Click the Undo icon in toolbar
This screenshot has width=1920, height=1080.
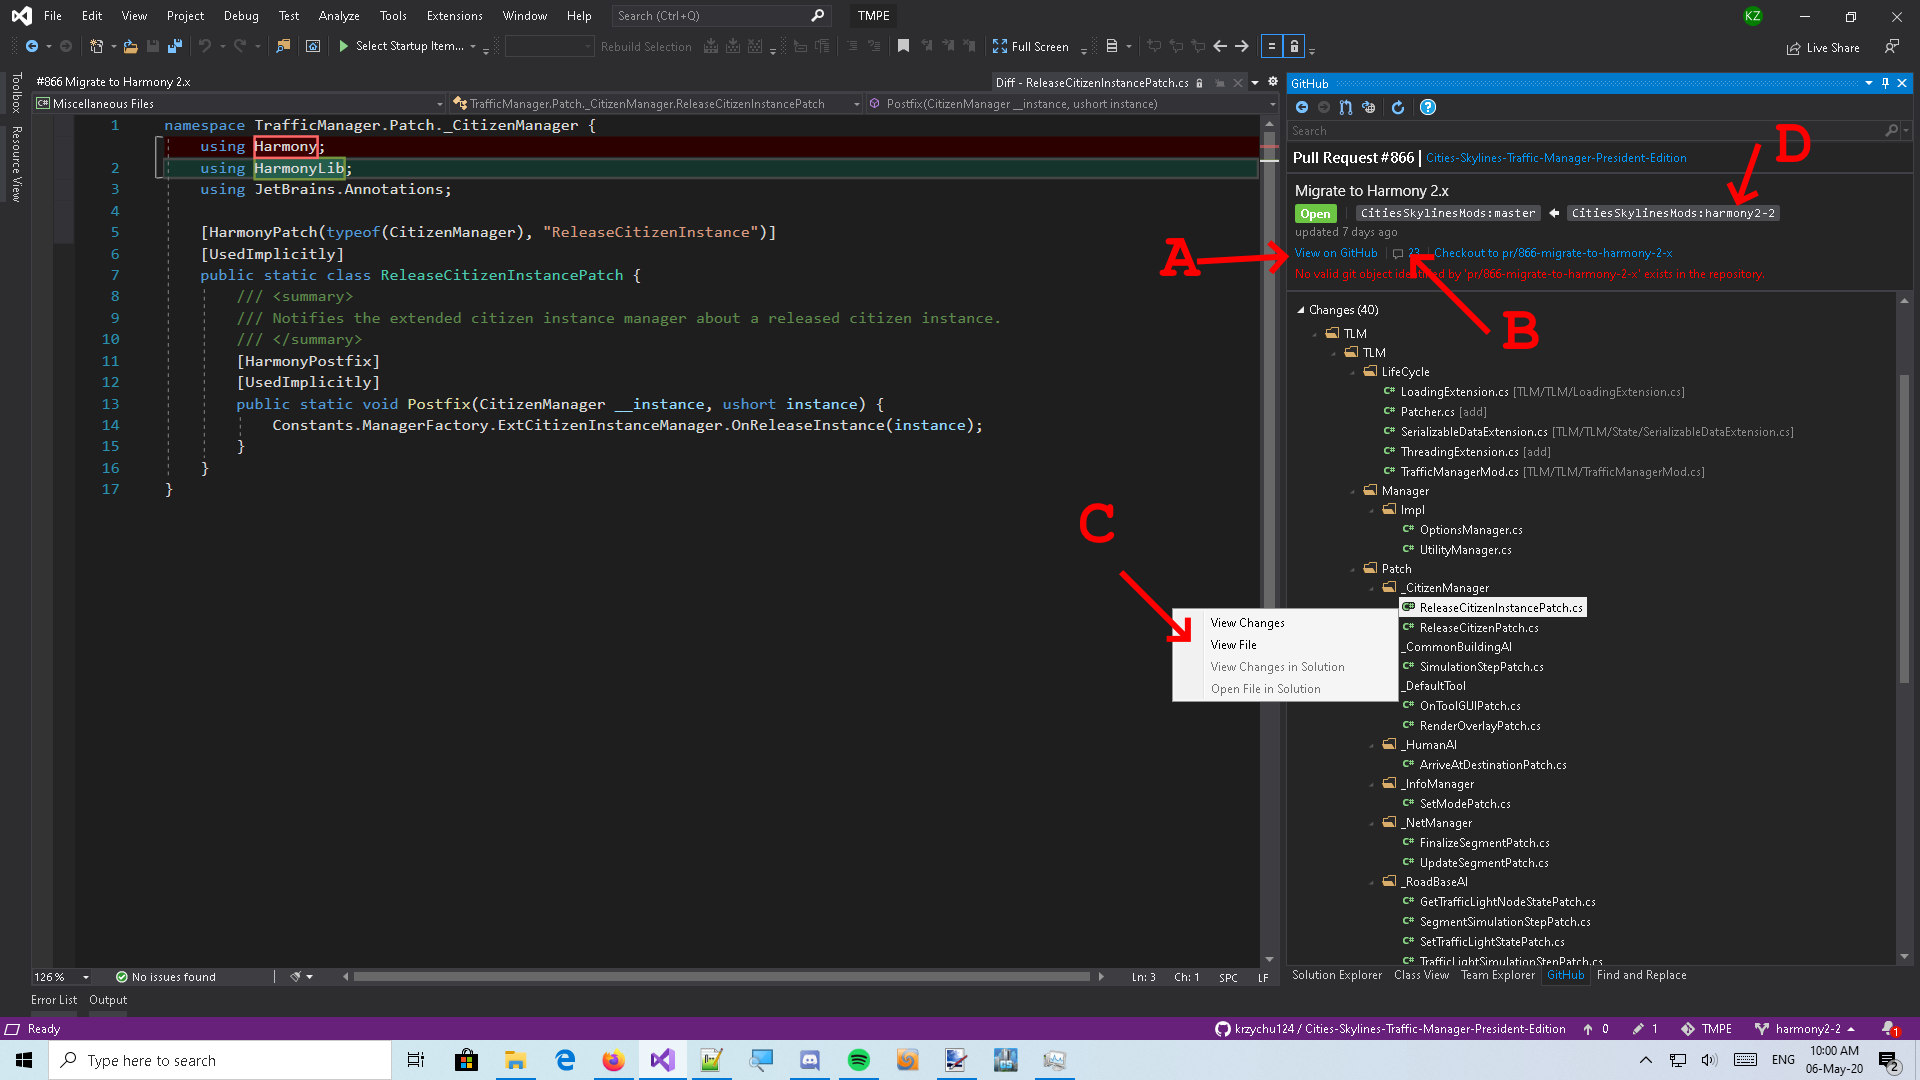point(204,46)
